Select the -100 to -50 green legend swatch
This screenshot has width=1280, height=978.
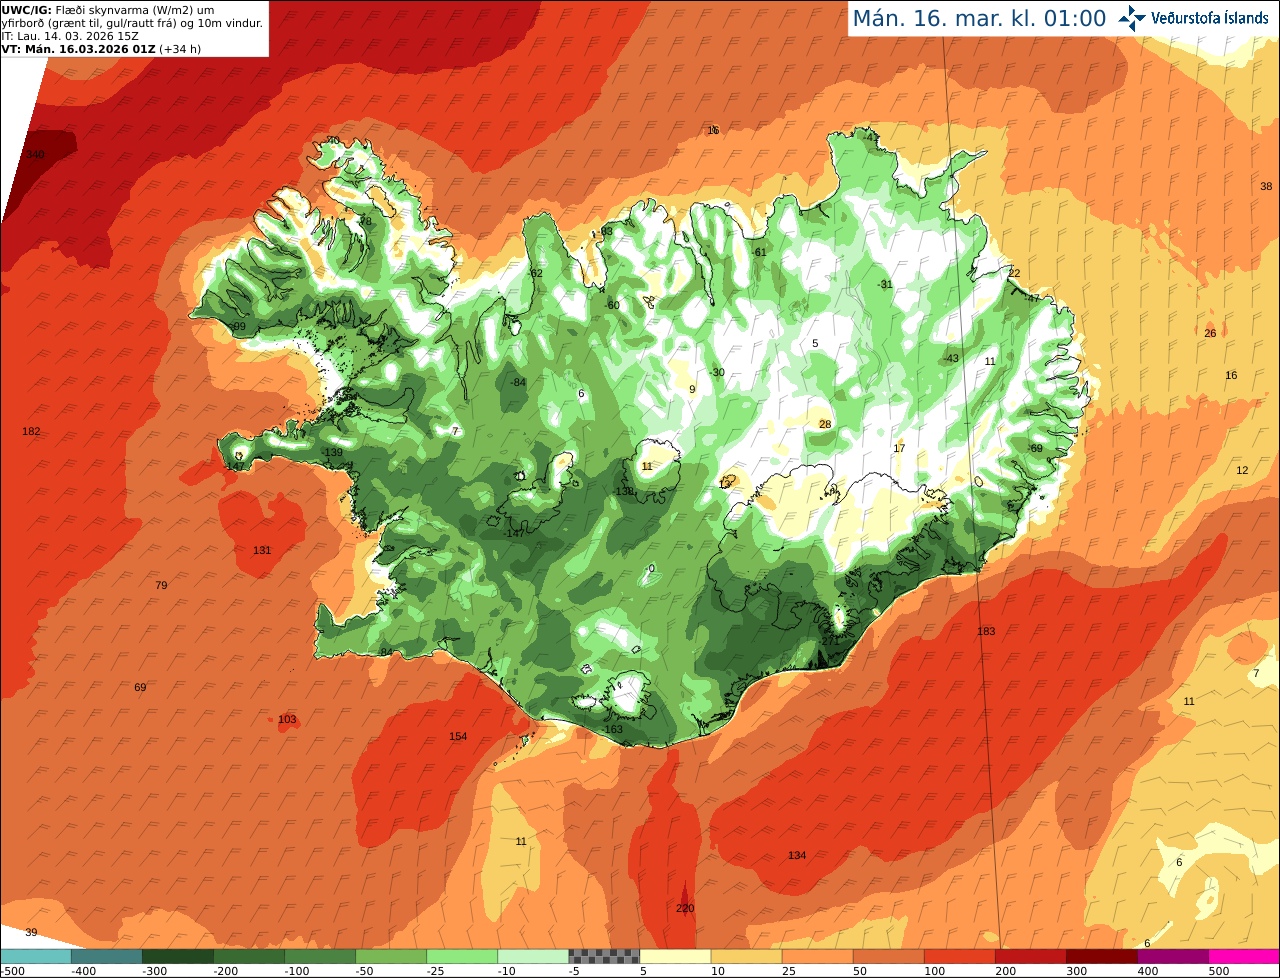tap(319, 956)
